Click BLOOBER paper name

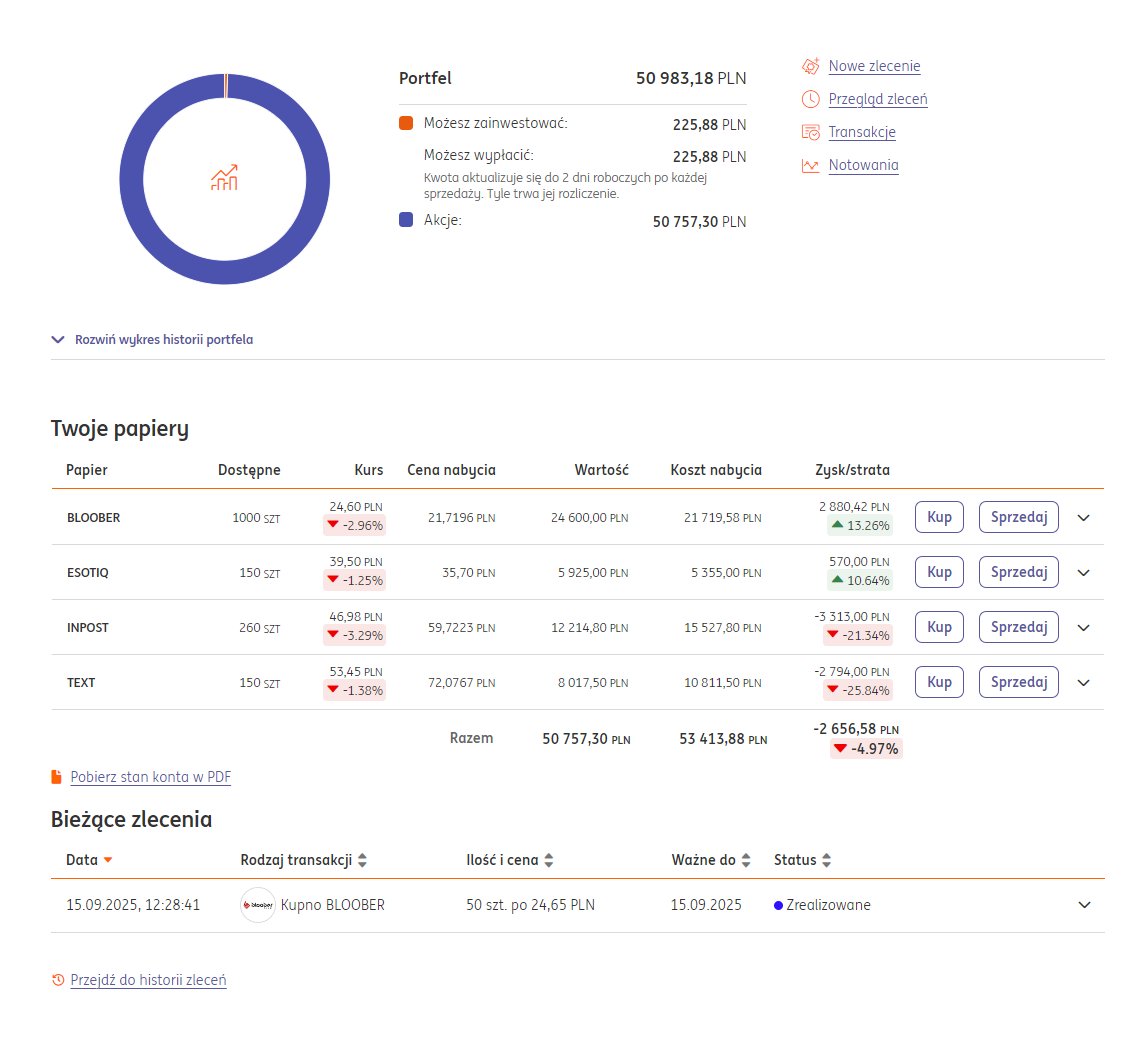click(x=94, y=517)
